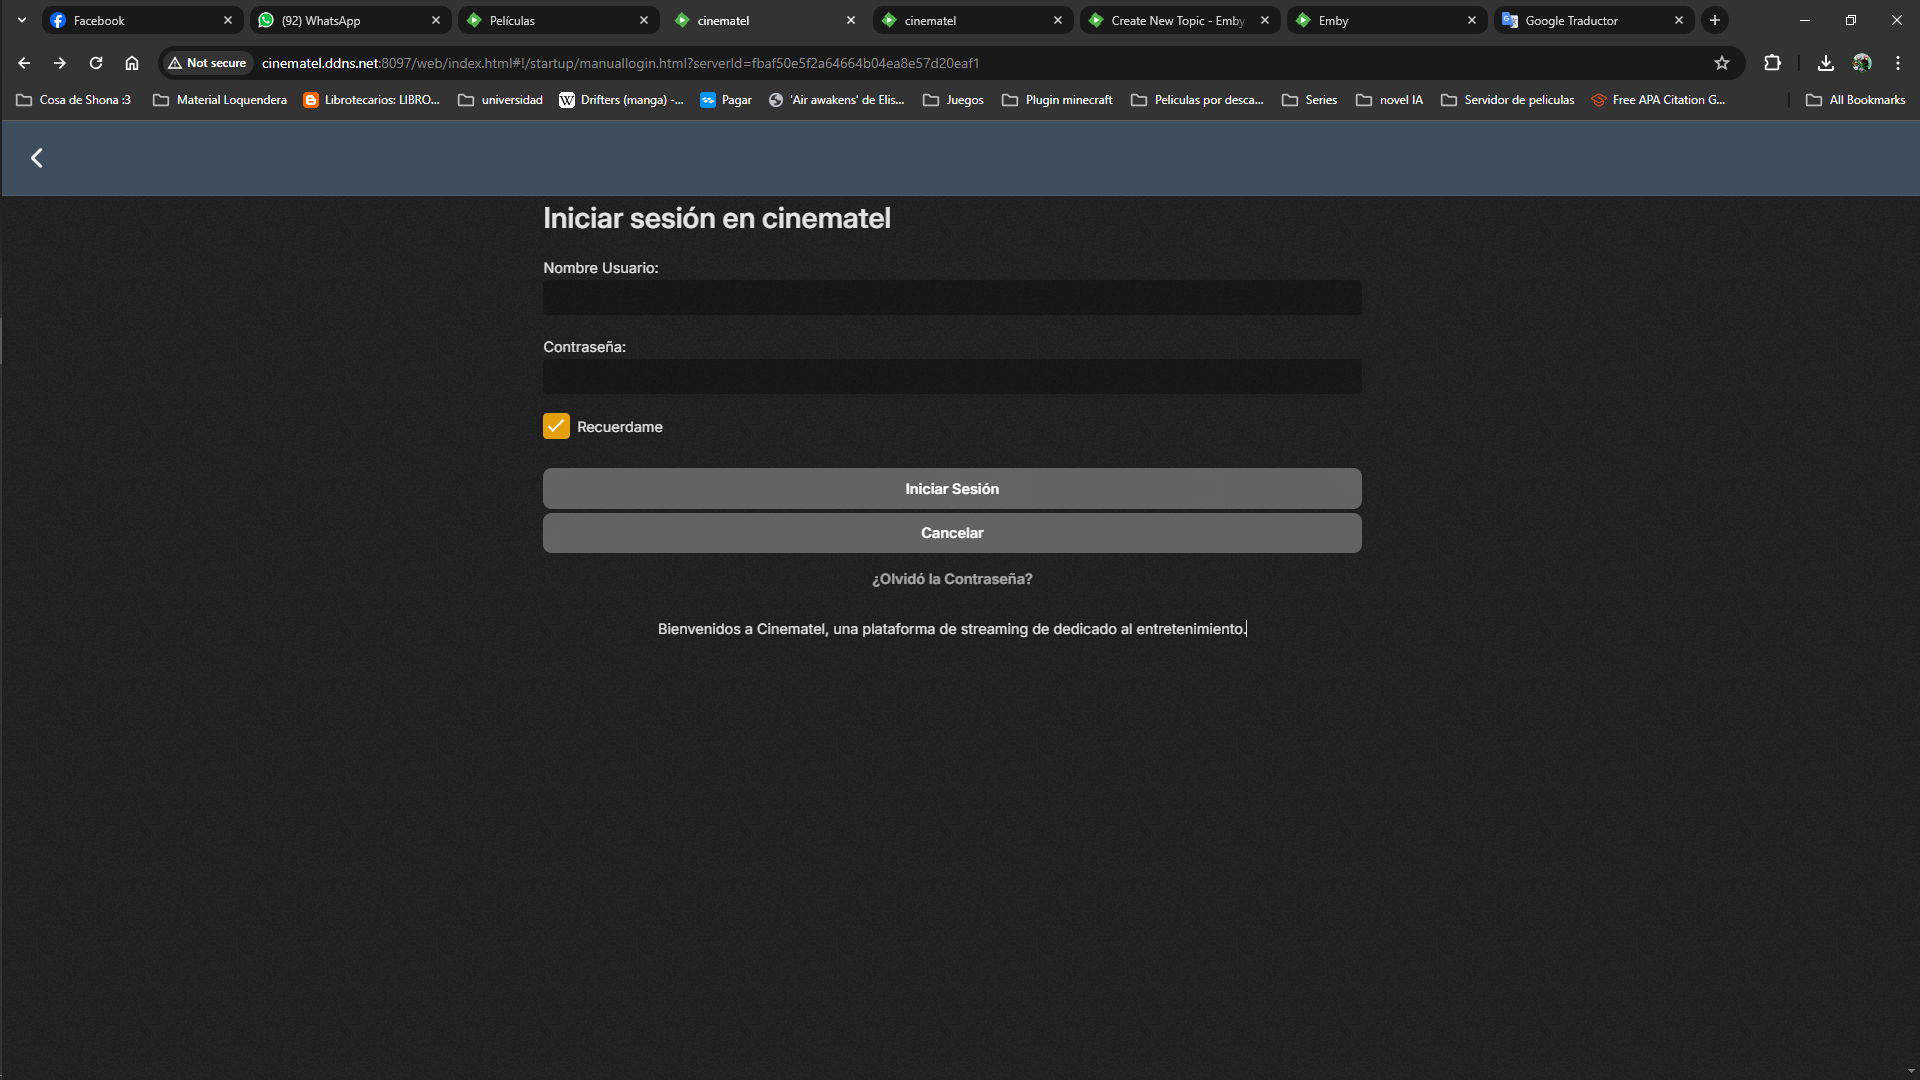Bookmark this page with star icon
This screenshot has width=1920, height=1080.
(1721, 63)
